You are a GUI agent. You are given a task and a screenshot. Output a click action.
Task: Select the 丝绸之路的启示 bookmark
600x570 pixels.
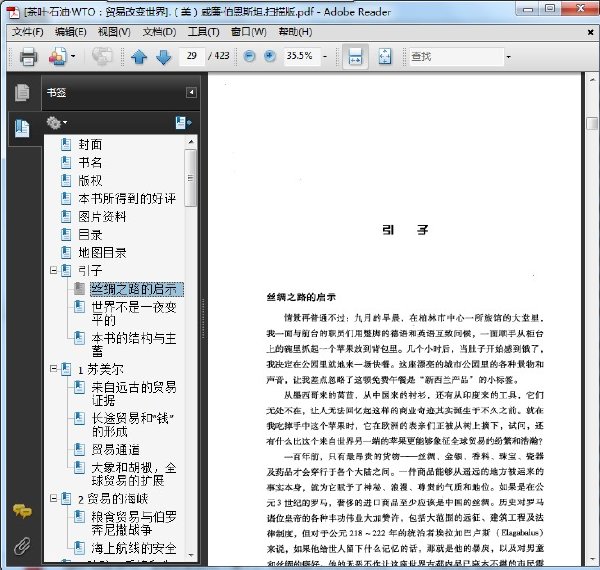coord(137,289)
